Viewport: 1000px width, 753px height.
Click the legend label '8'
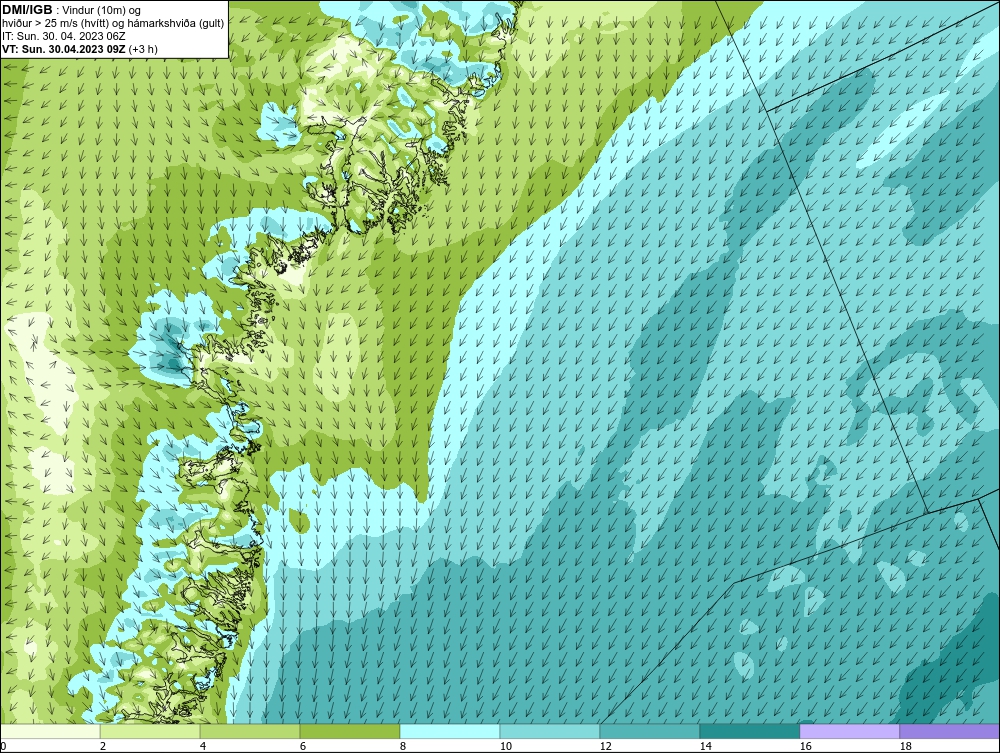coord(402,746)
